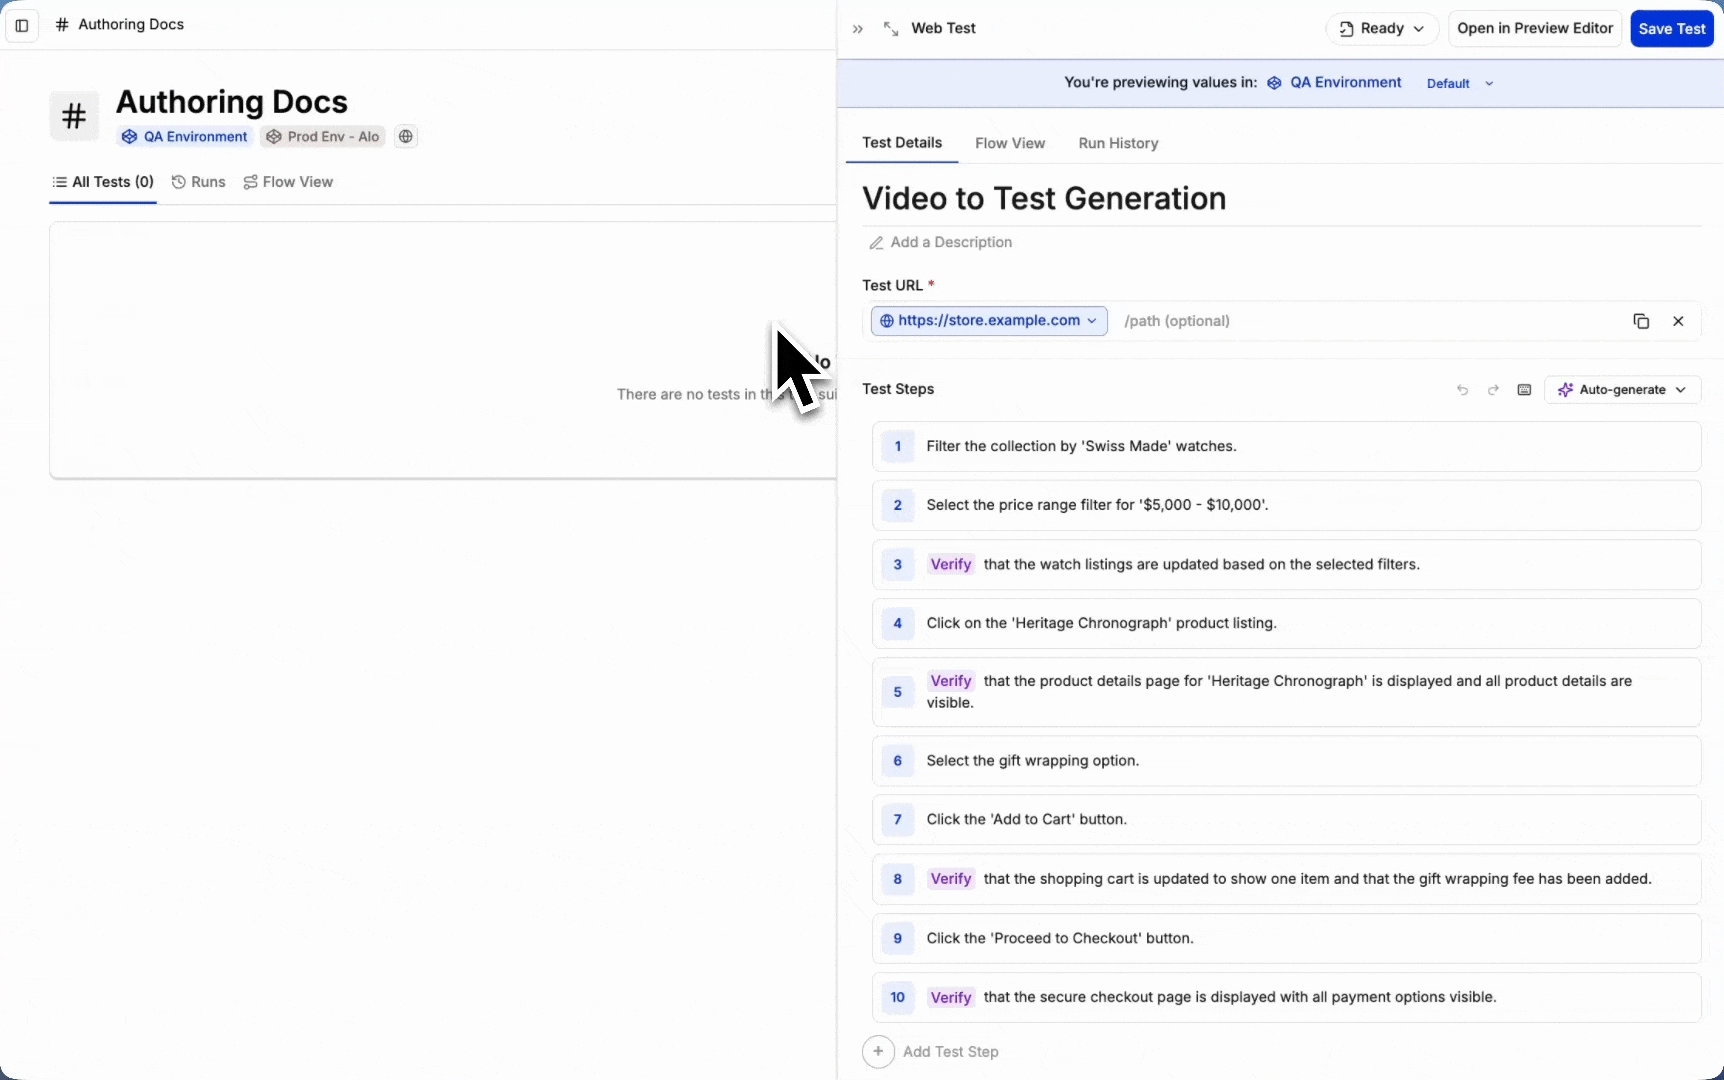Viewport: 1724px width, 1080px height.
Task: Switch to the Flow View tab in Web Test
Action: coord(1010,144)
